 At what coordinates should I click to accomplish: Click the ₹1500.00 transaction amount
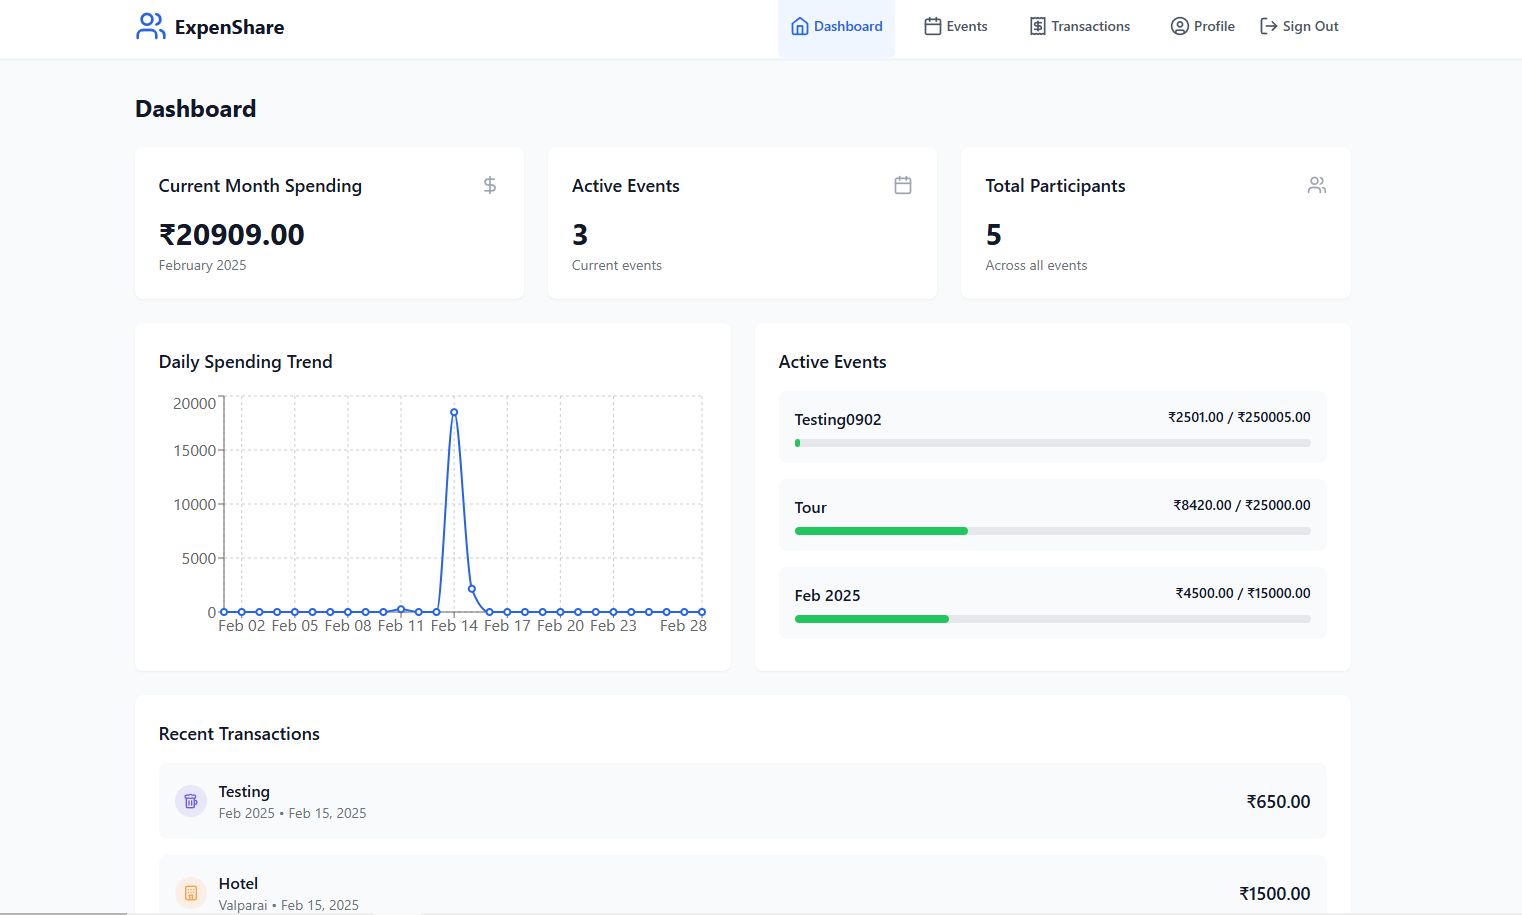point(1275,894)
